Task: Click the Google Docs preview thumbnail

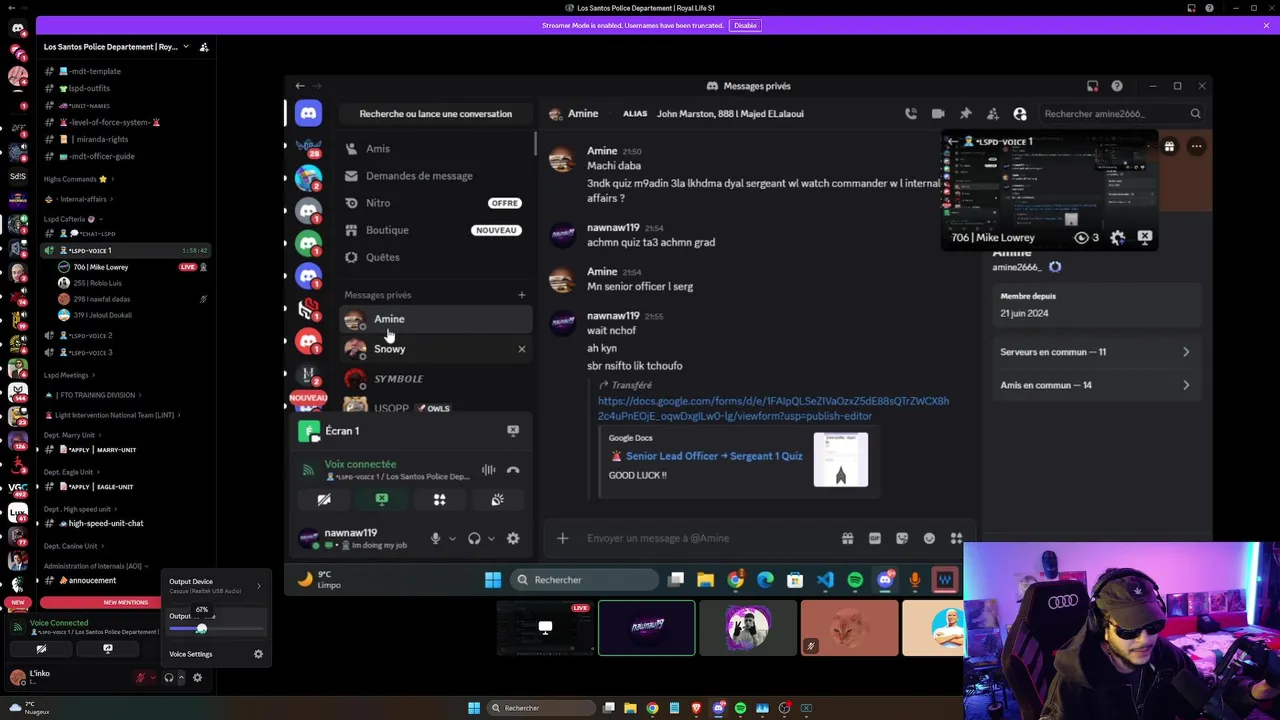Action: 840,460
